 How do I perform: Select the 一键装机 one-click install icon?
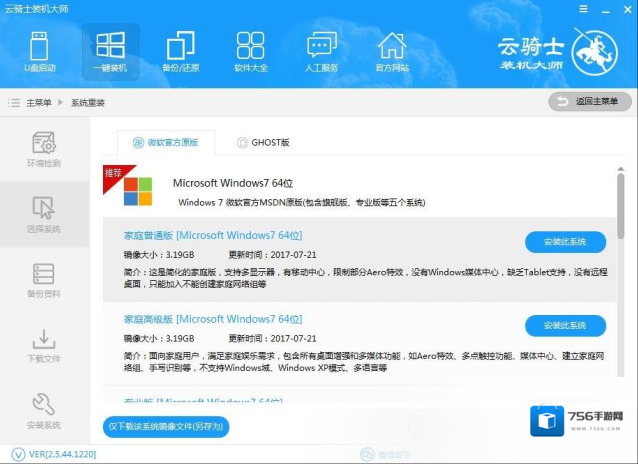[110, 51]
